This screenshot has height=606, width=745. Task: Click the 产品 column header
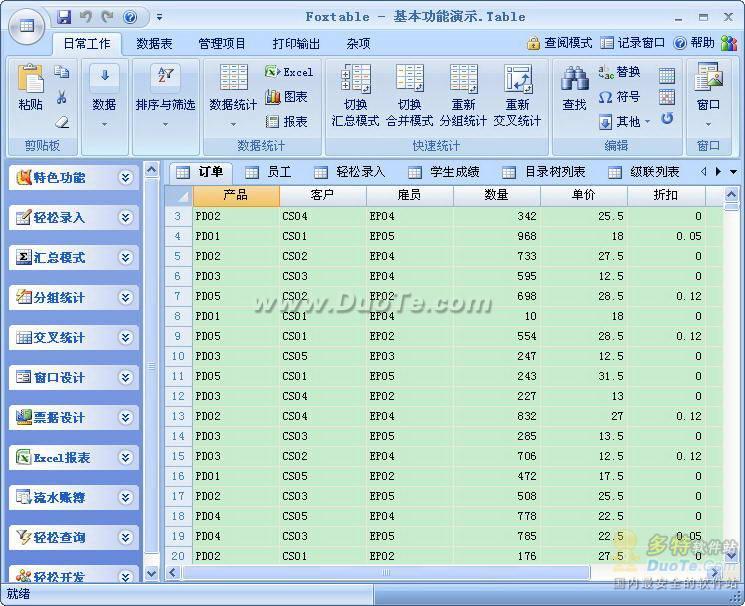coord(236,195)
